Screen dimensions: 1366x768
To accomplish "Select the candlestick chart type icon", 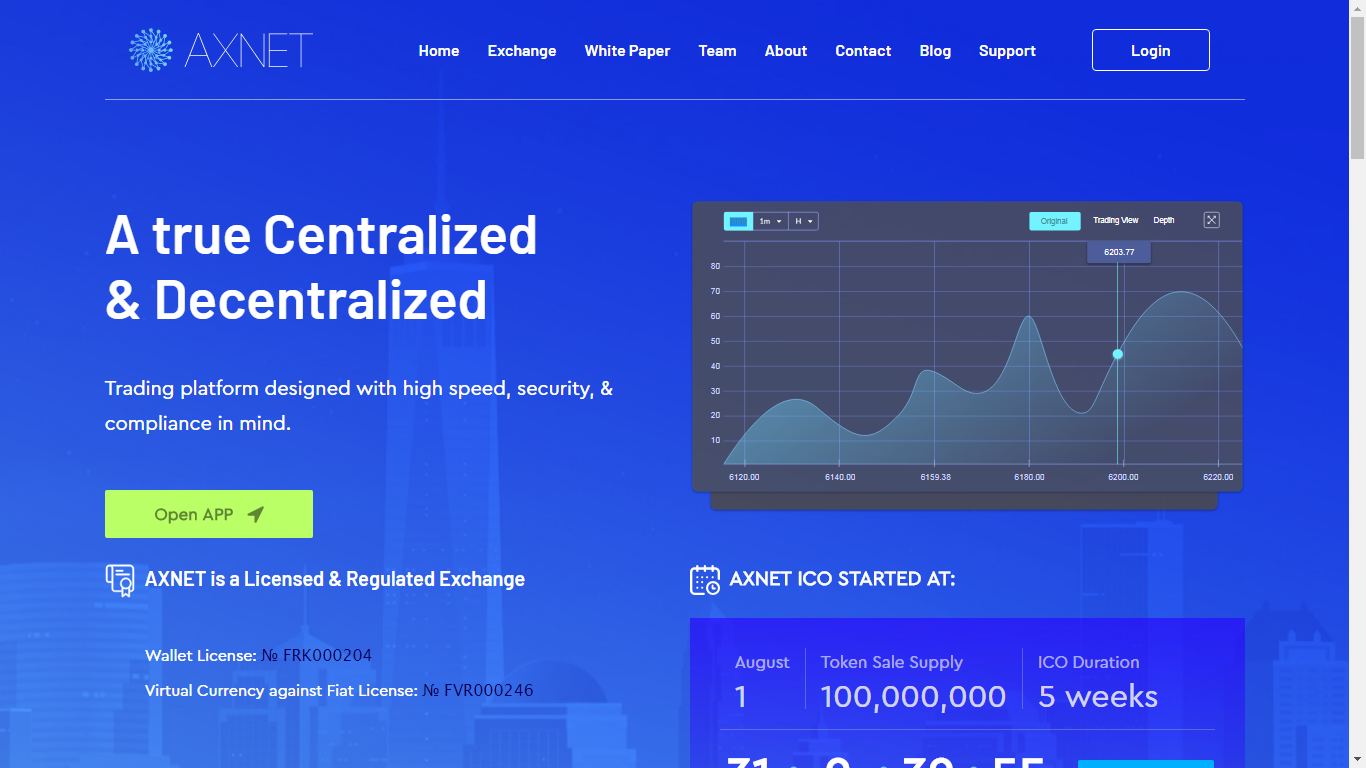I will [739, 221].
